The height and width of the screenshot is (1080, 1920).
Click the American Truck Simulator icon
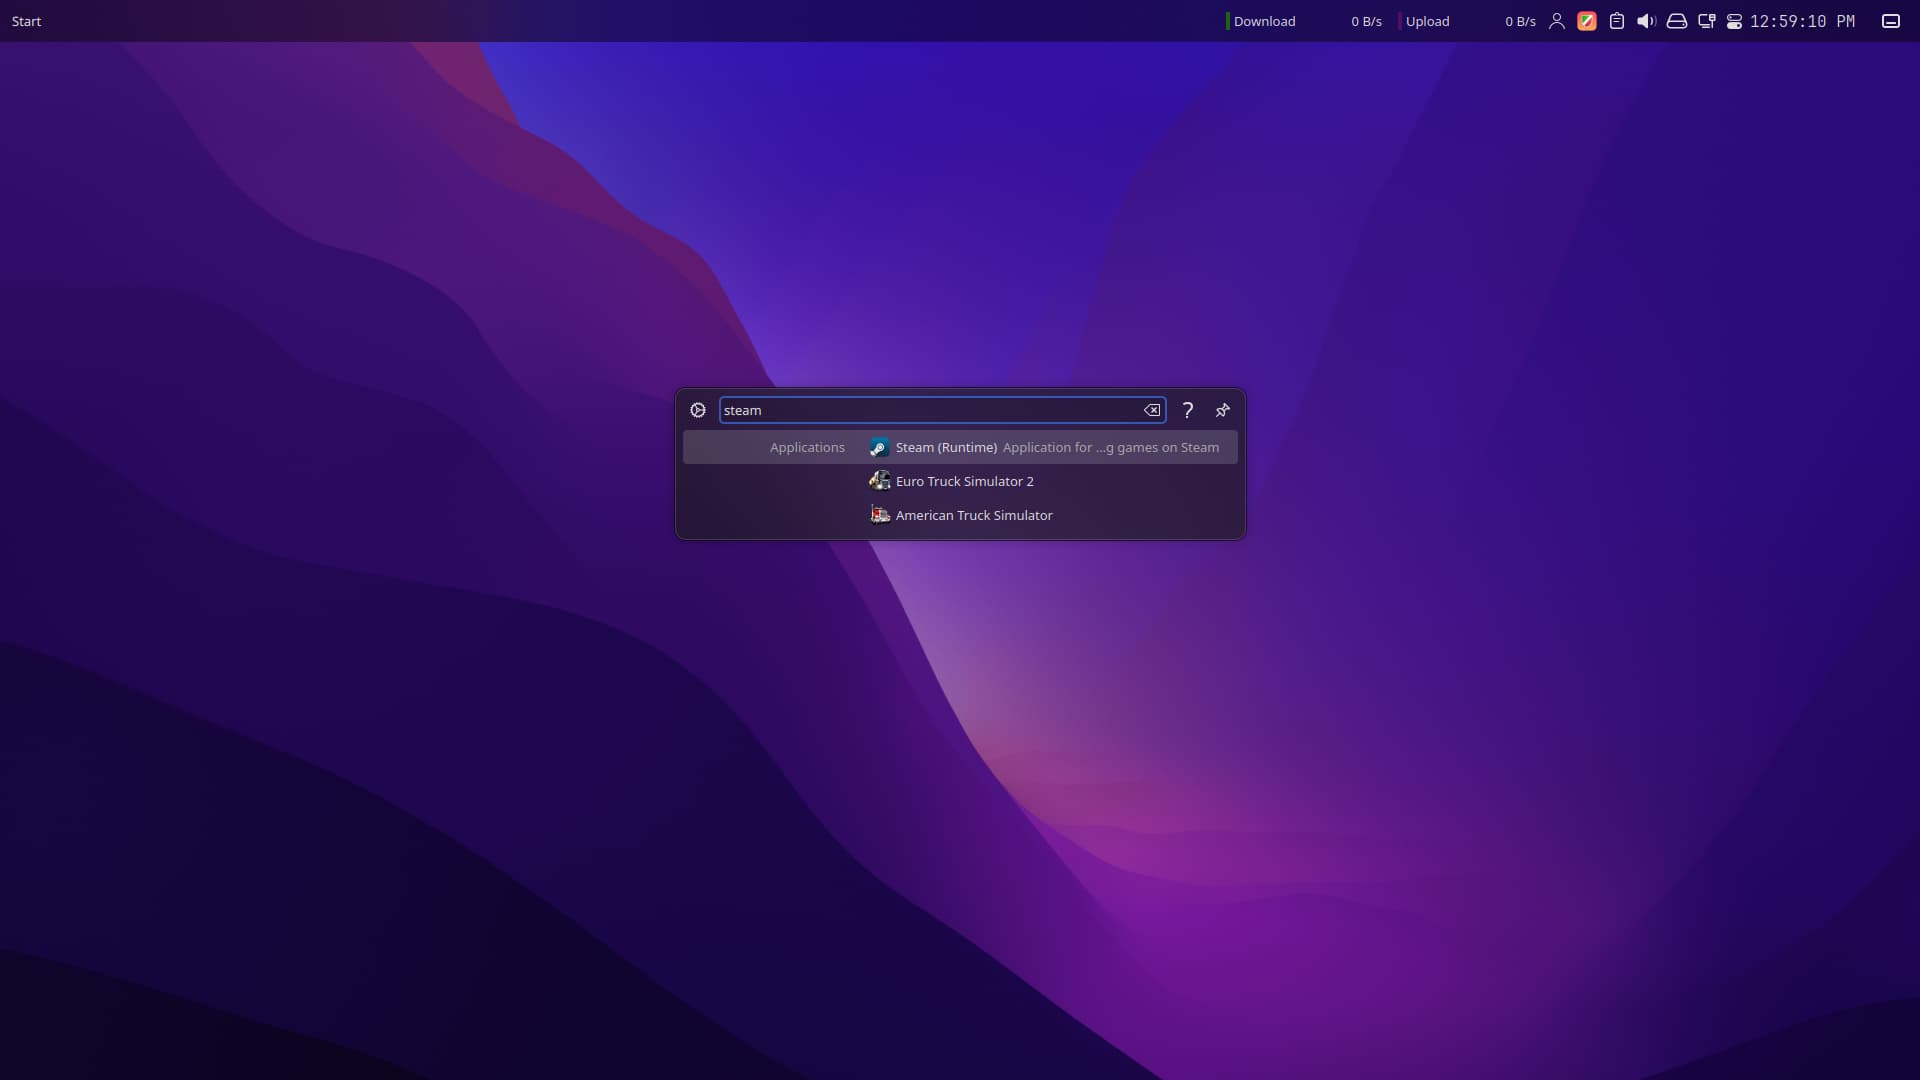tap(879, 515)
